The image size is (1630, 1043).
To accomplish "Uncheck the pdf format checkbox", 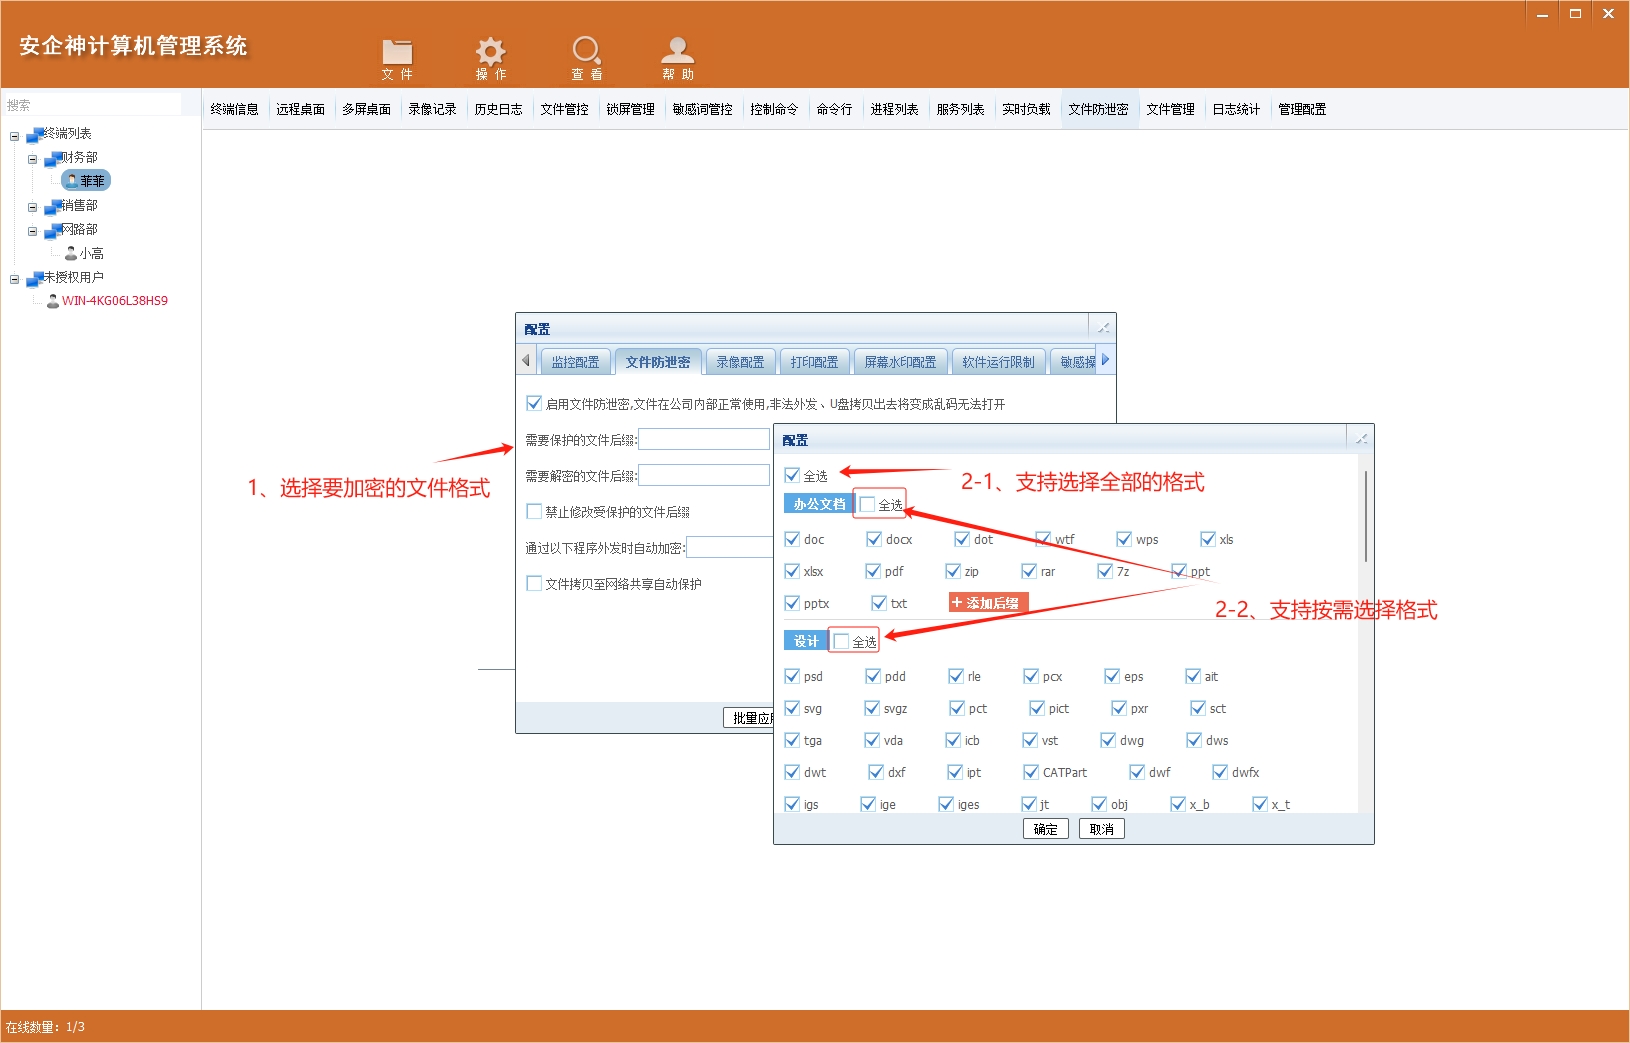I will click(873, 571).
